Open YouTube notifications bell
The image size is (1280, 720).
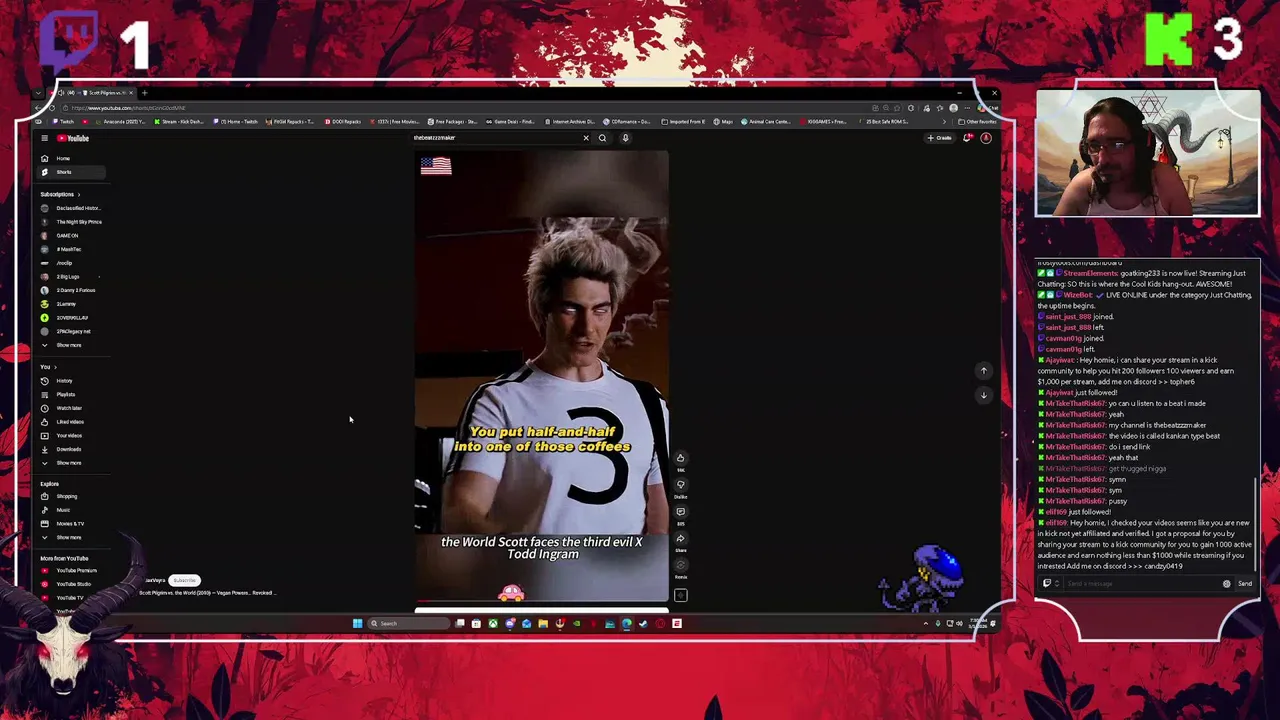967,138
